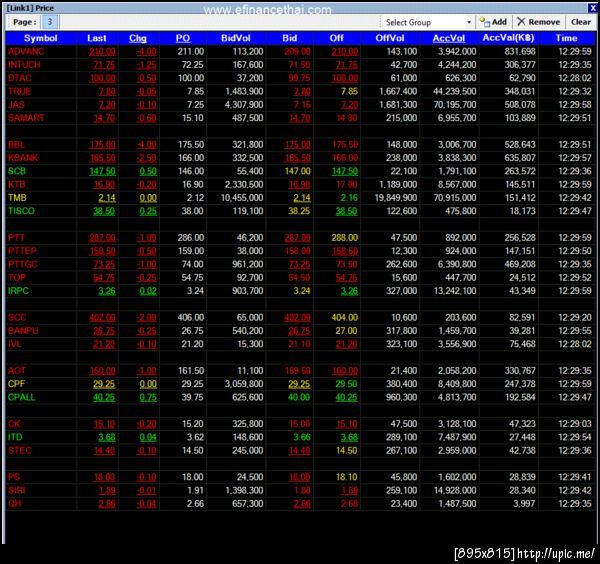
Task: Click the BidVol column header
Action: click(236, 38)
